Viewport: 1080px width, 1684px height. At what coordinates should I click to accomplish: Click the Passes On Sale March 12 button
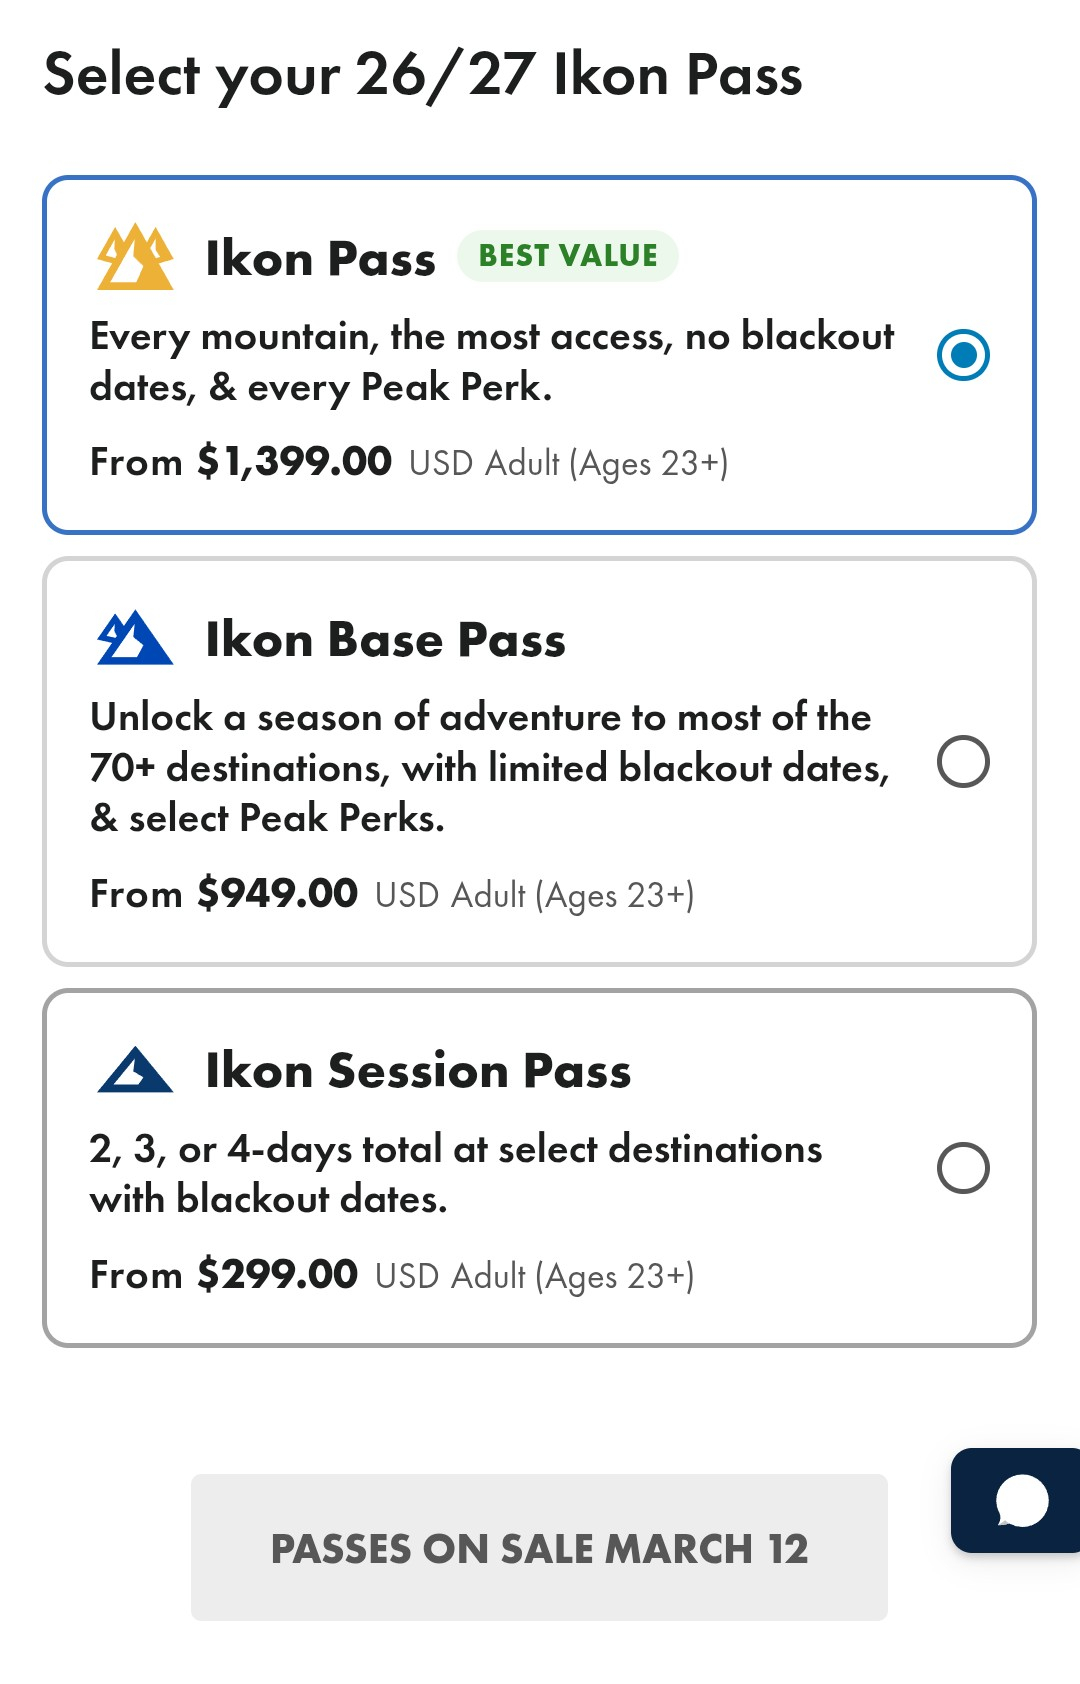[539, 1547]
